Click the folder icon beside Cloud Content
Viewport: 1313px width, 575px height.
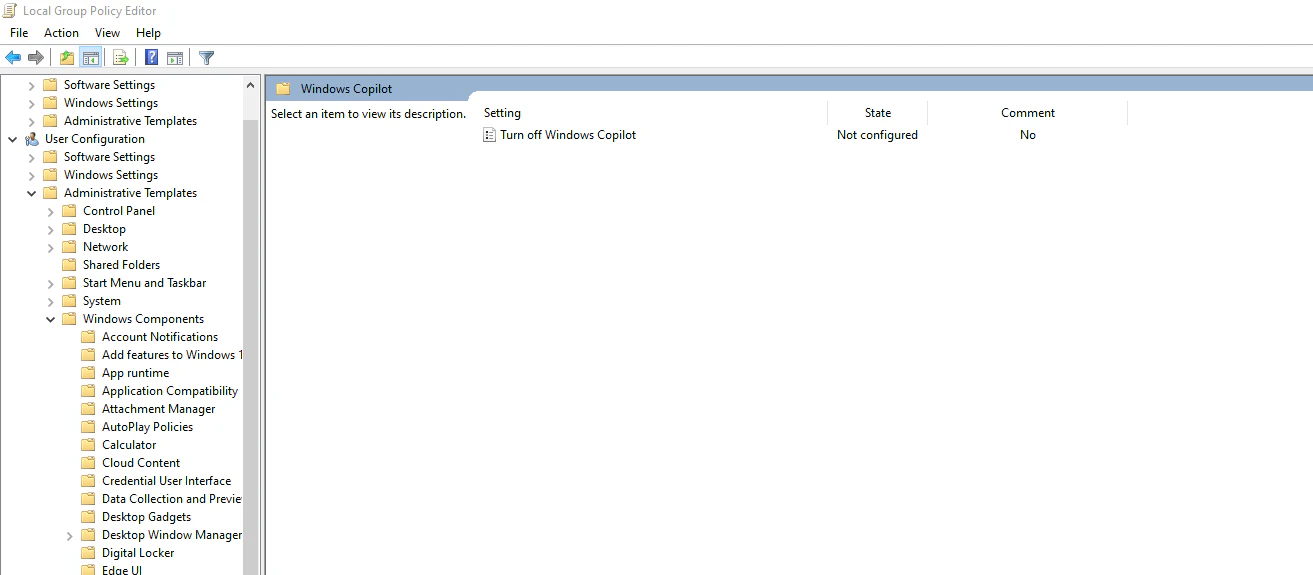pos(88,463)
